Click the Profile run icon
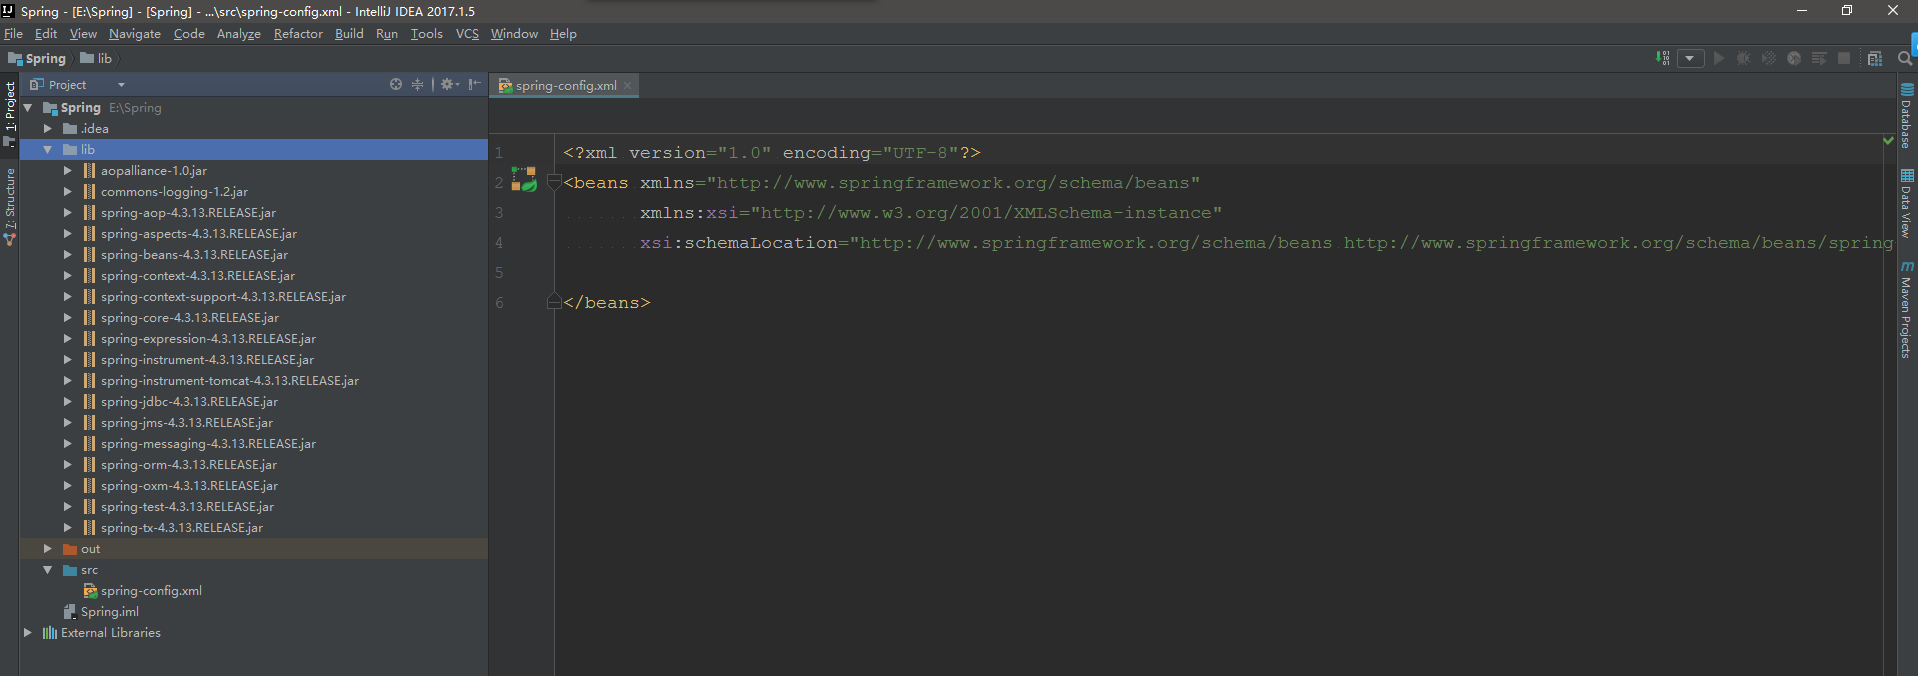Viewport: 1918px width, 676px height. (x=1794, y=58)
